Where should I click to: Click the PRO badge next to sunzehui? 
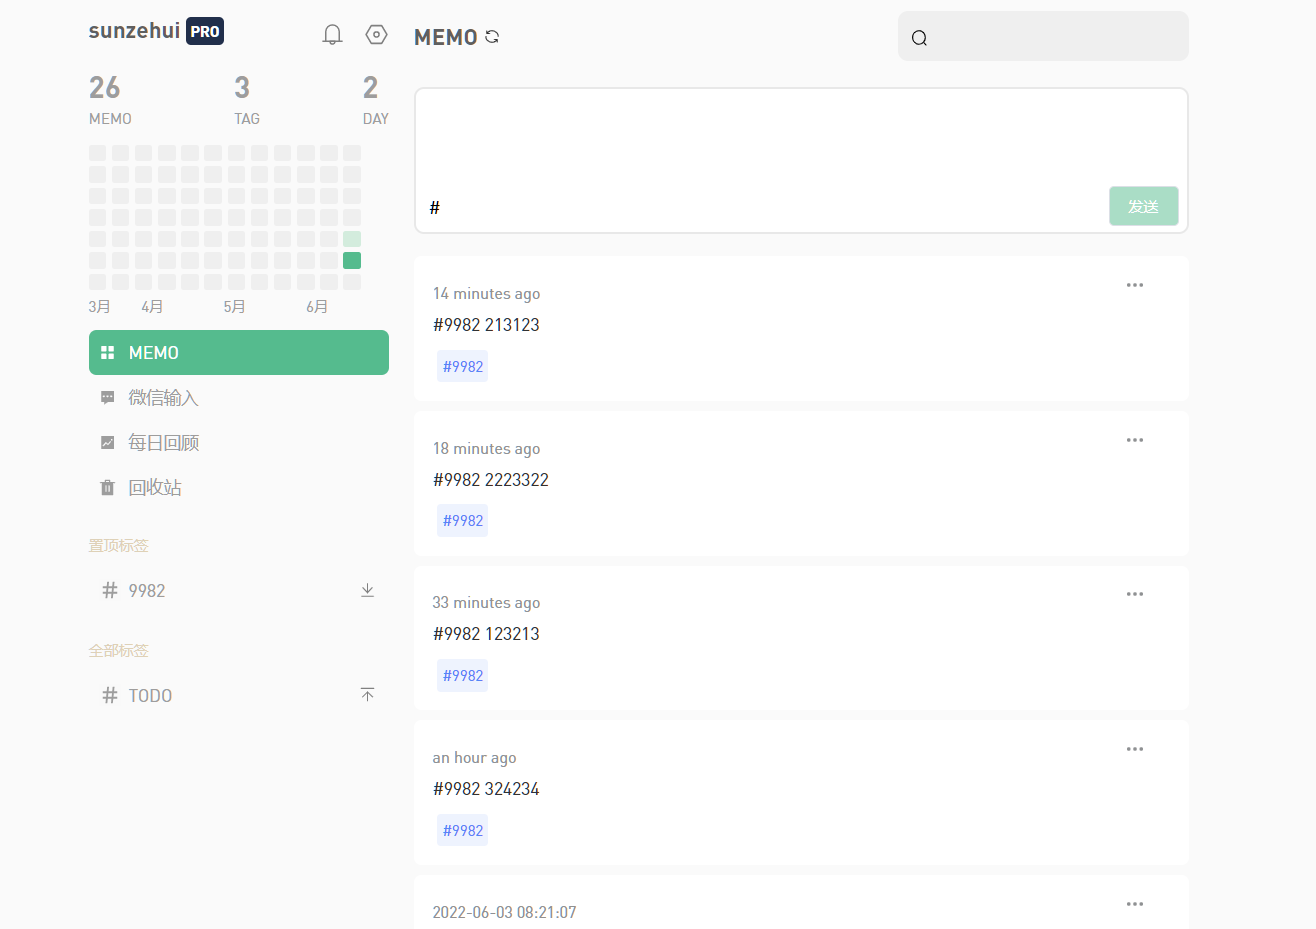205,31
